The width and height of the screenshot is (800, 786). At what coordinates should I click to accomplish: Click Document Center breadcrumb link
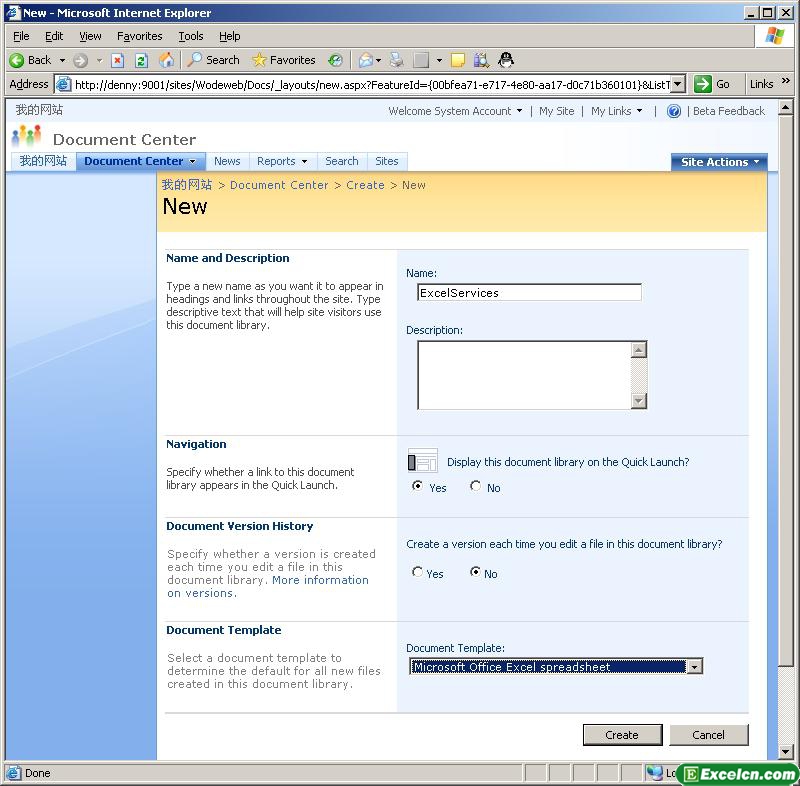[x=279, y=185]
